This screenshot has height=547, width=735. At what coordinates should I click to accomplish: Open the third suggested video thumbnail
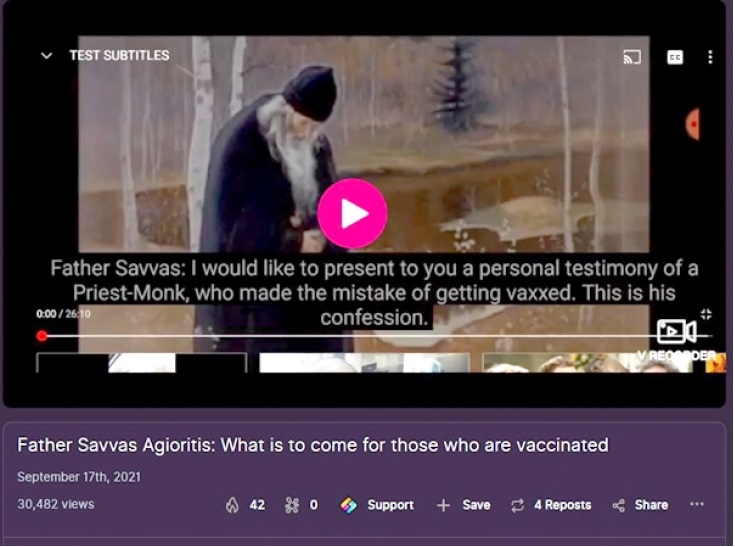tap(604, 363)
